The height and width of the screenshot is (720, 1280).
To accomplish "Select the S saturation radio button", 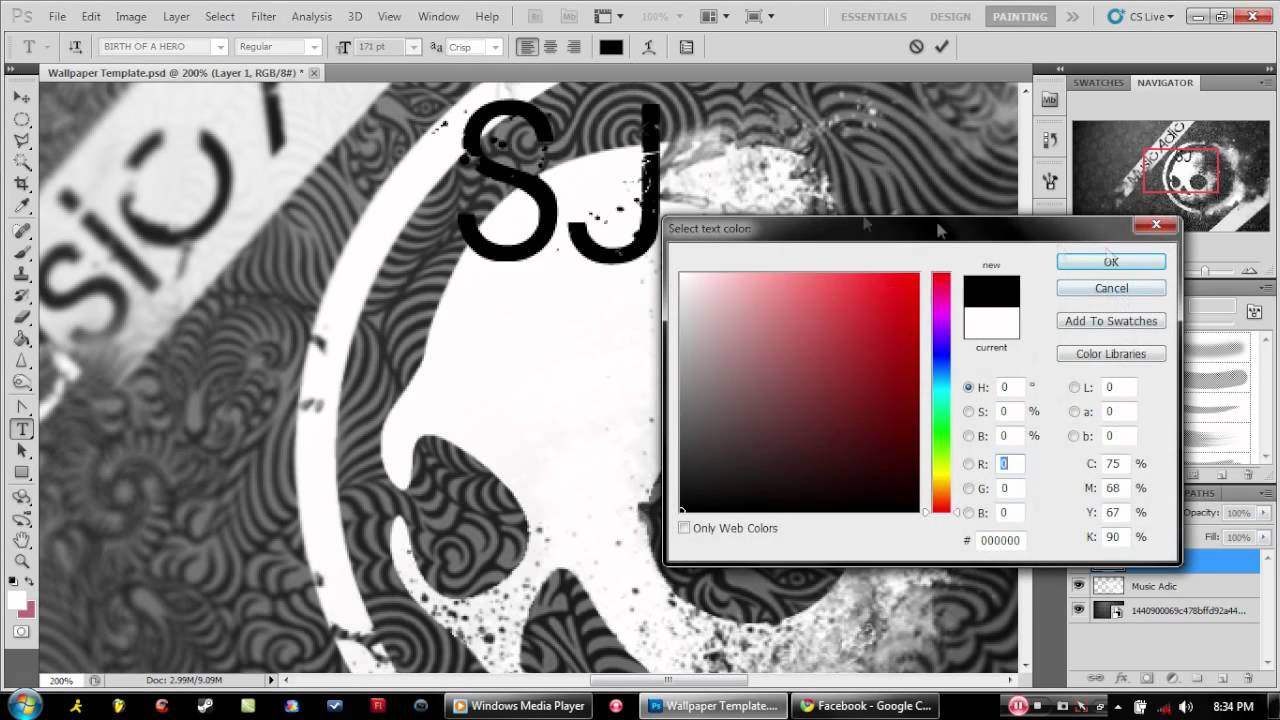I will [968, 412].
